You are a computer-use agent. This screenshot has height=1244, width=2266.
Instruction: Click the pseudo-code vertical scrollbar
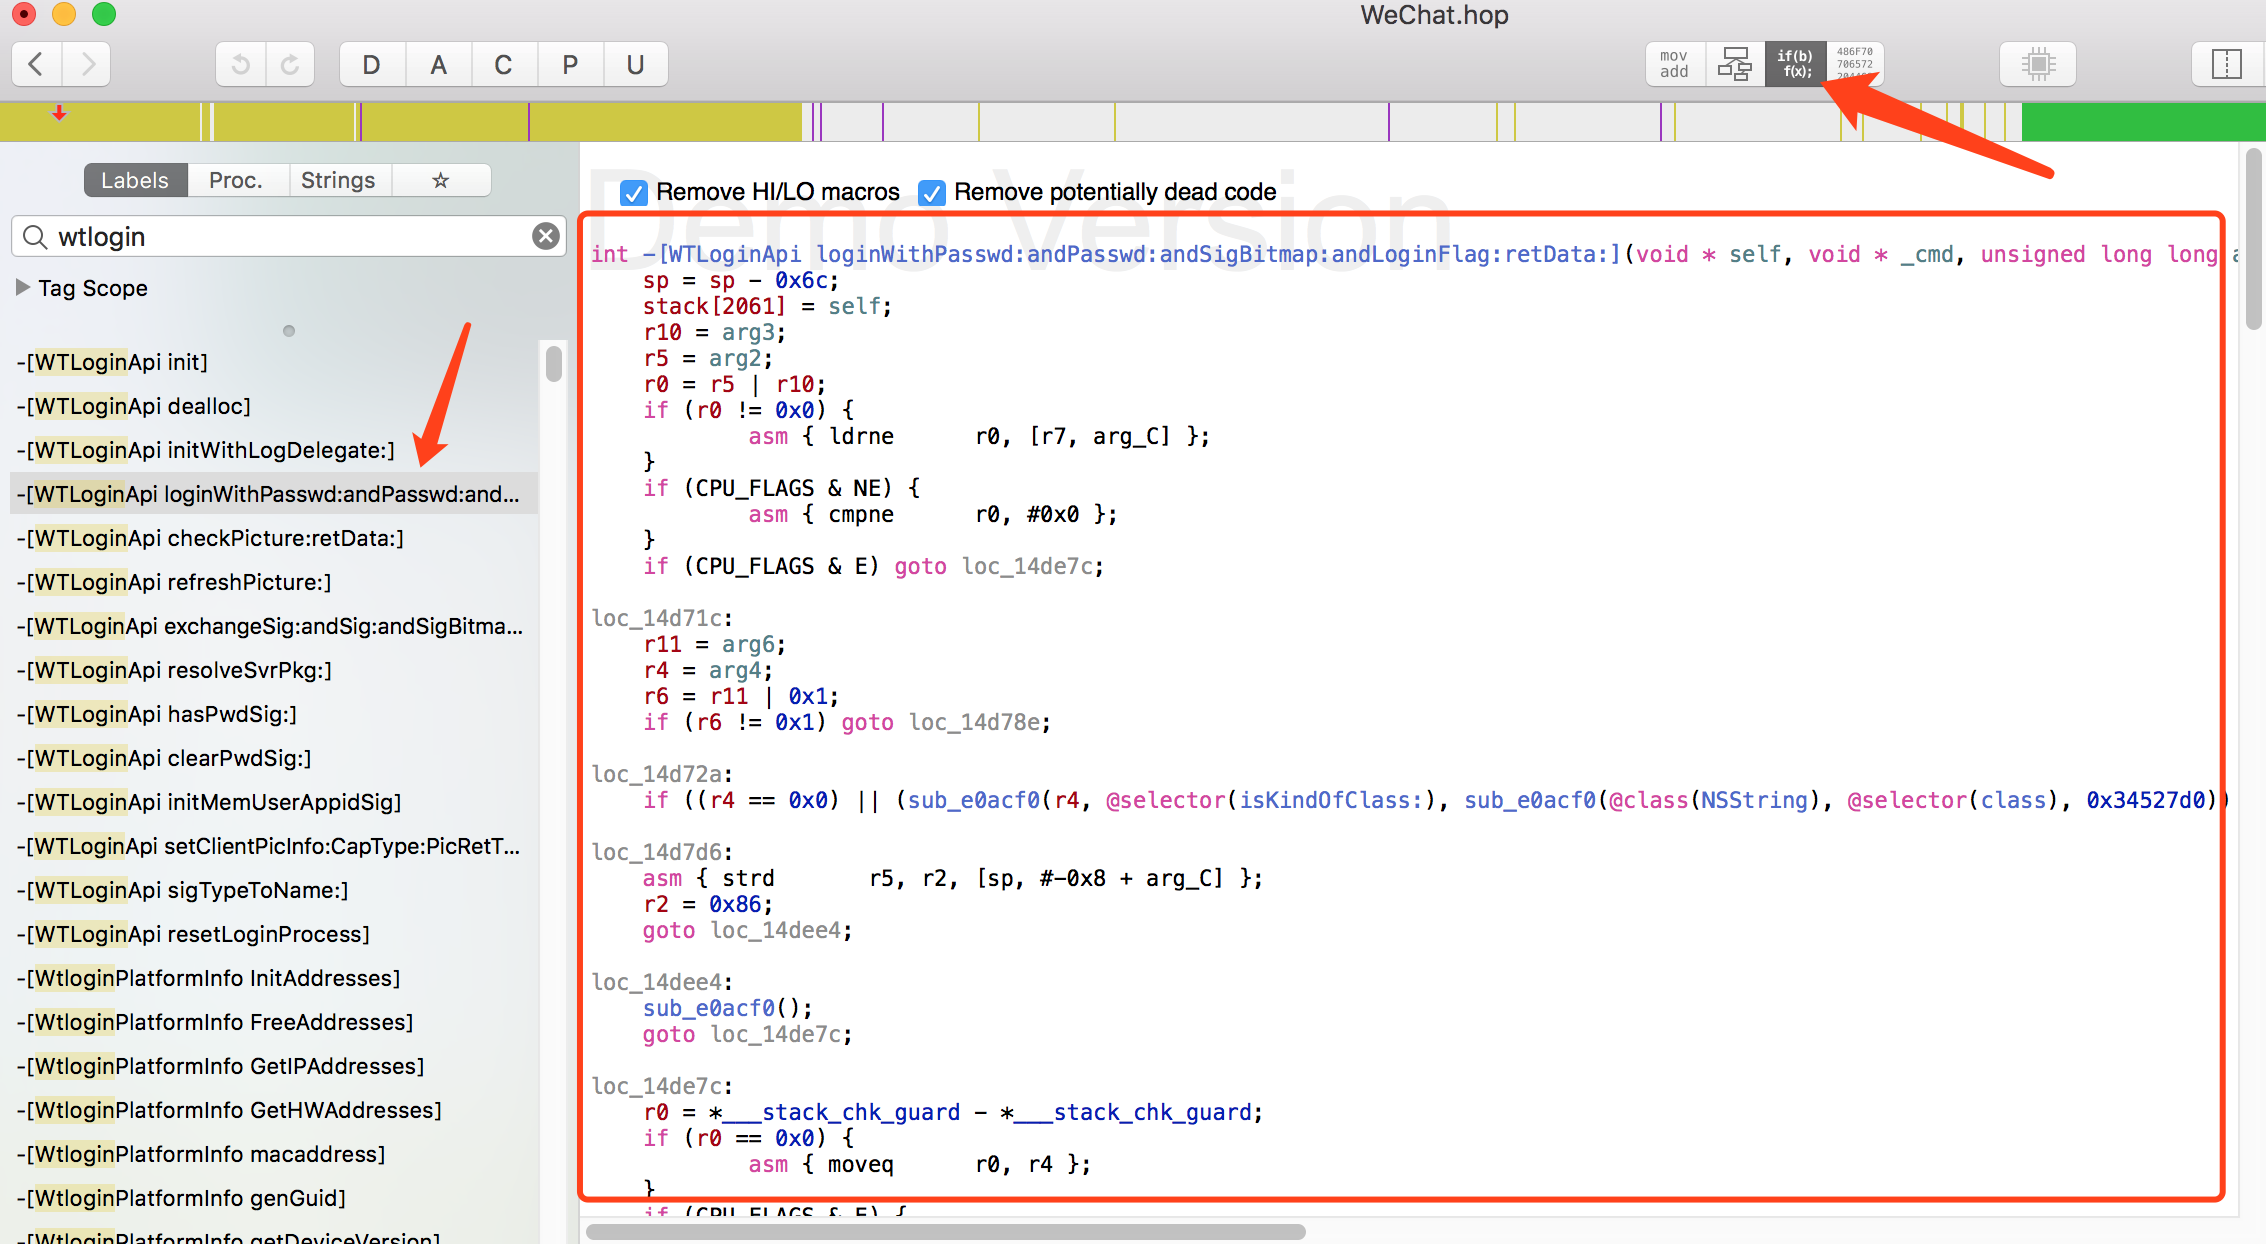pos(2253,238)
